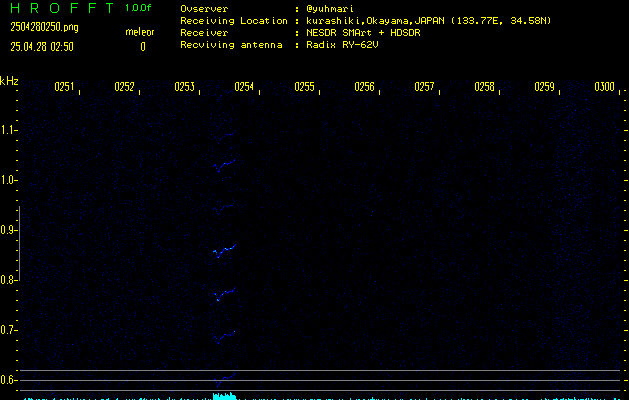Click frequency label 0.7
The image size is (629, 400).
tap(8, 330)
